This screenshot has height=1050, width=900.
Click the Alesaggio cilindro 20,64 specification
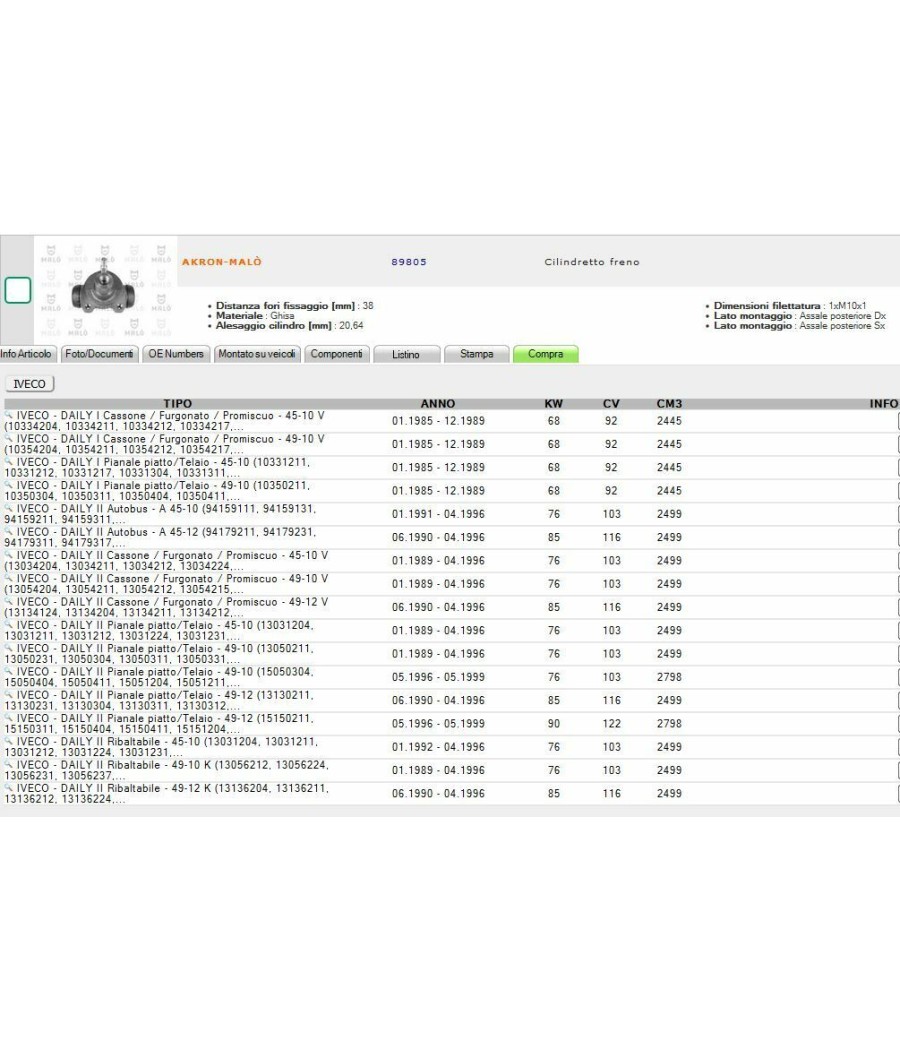[289, 325]
